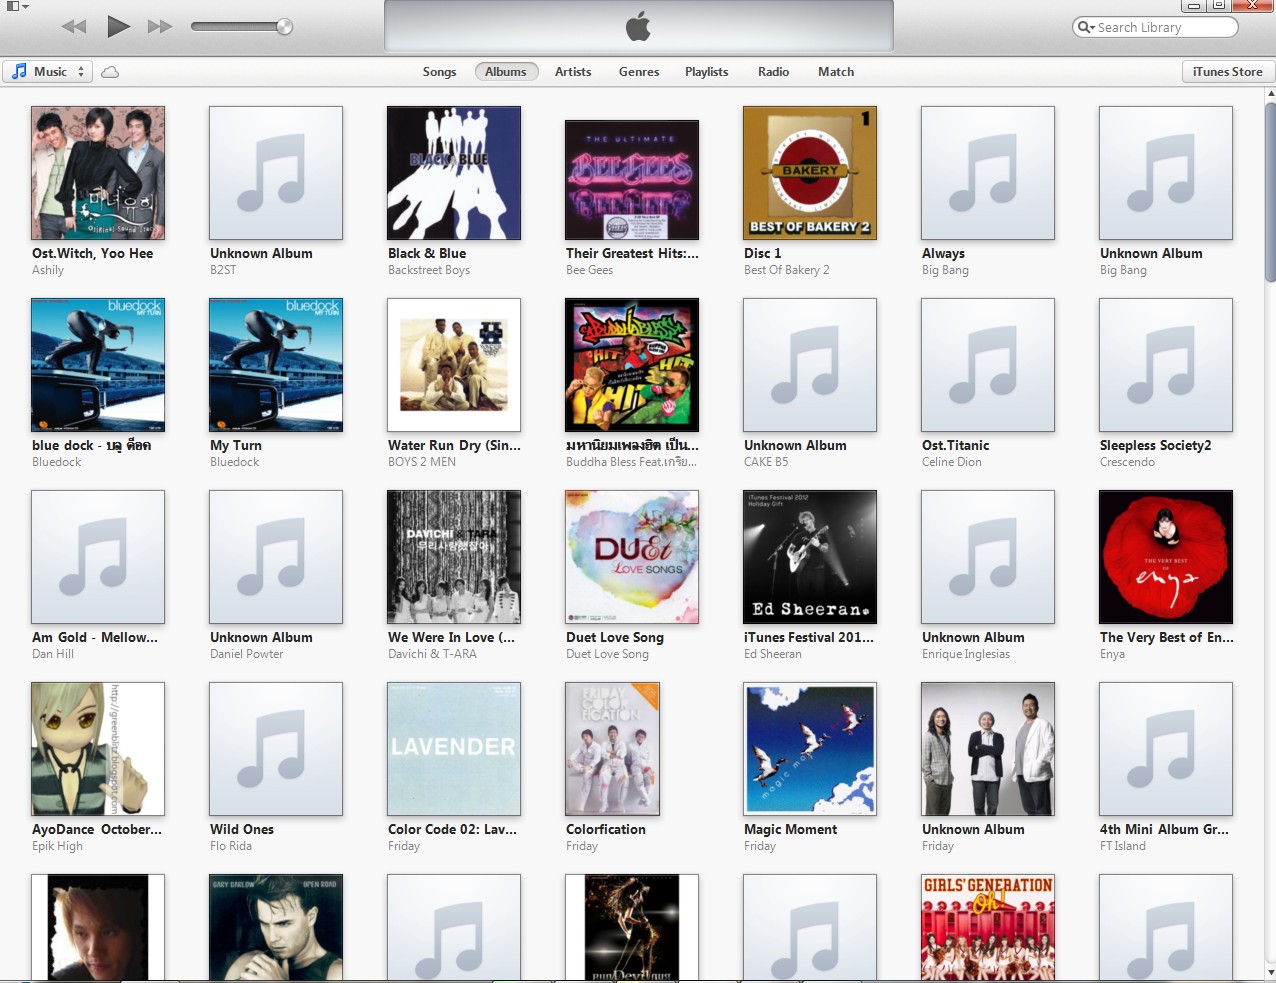The image size is (1276, 983).
Task: Skip ahead with the Next track button
Action: (x=160, y=27)
